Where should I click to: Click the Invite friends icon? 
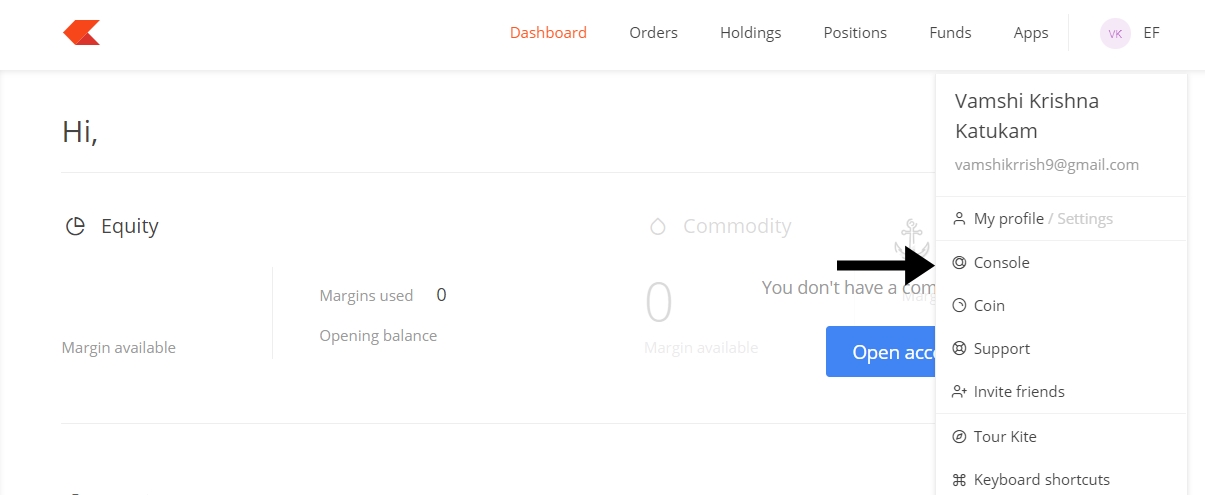click(959, 392)
